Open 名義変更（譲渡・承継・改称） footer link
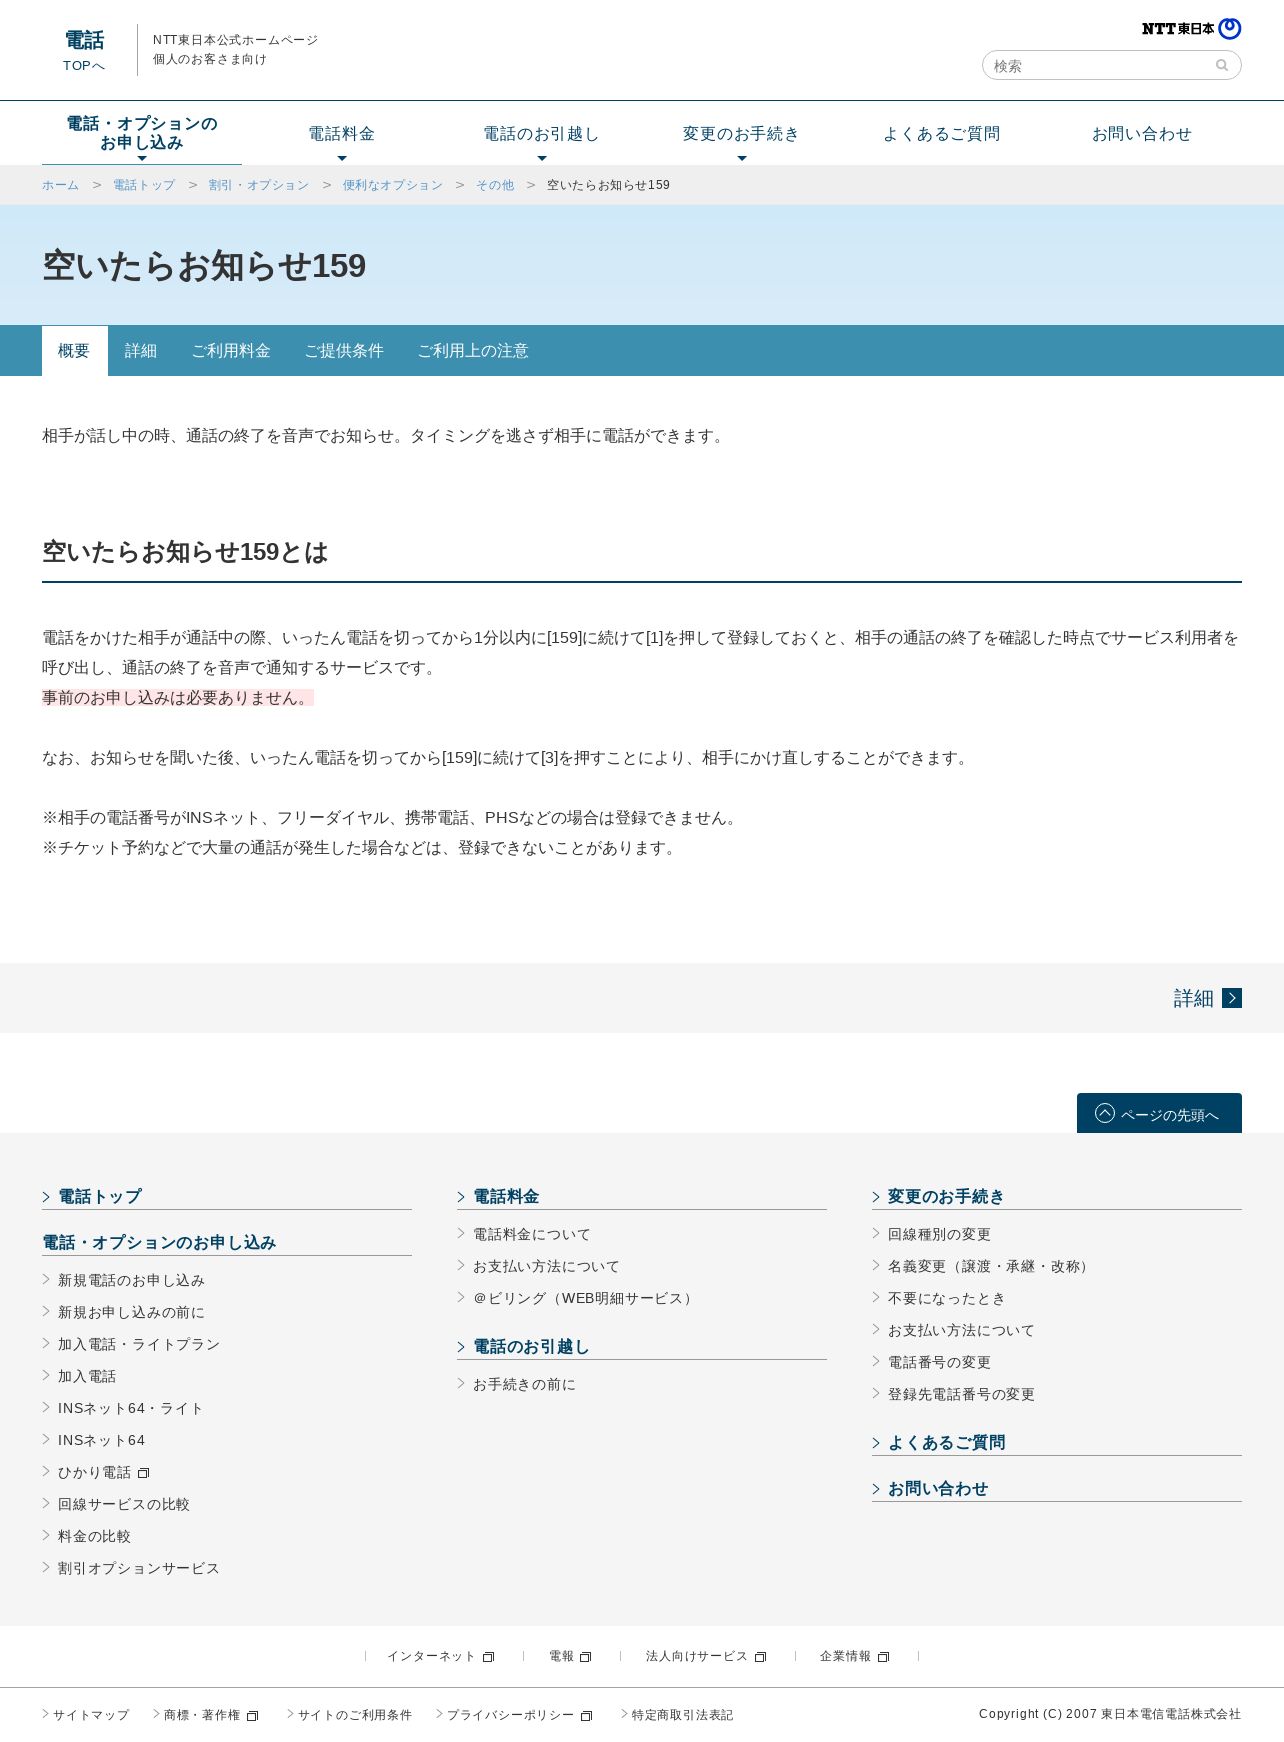 [x=991, y=1266]
